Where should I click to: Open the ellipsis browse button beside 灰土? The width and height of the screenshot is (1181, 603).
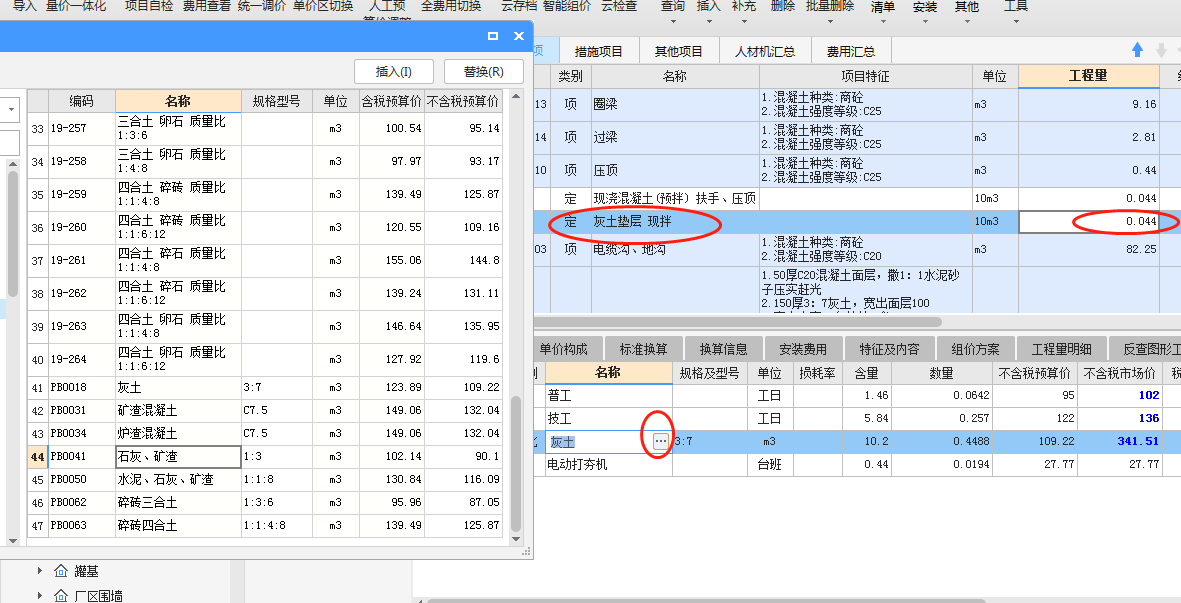click(x=661, y=442)
